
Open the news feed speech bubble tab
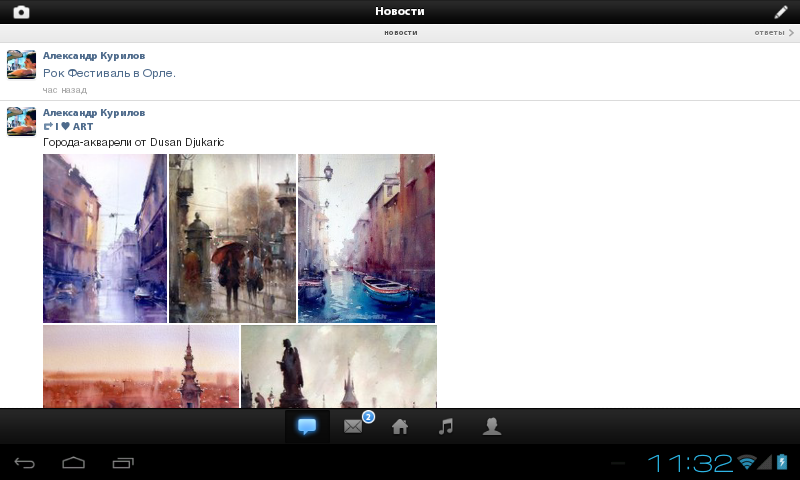coord(307,426)
